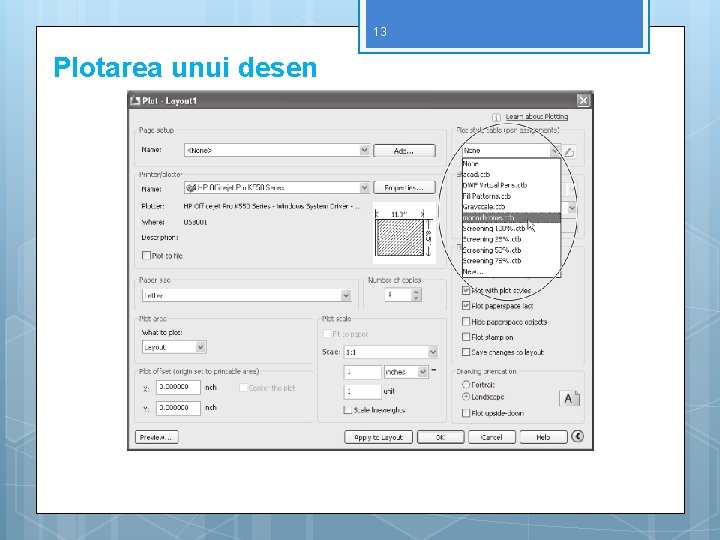The height and width of the screenshot is (540, 720).
Task: Click the Number of copies stepper arrows
Action: tap(416, 295)
